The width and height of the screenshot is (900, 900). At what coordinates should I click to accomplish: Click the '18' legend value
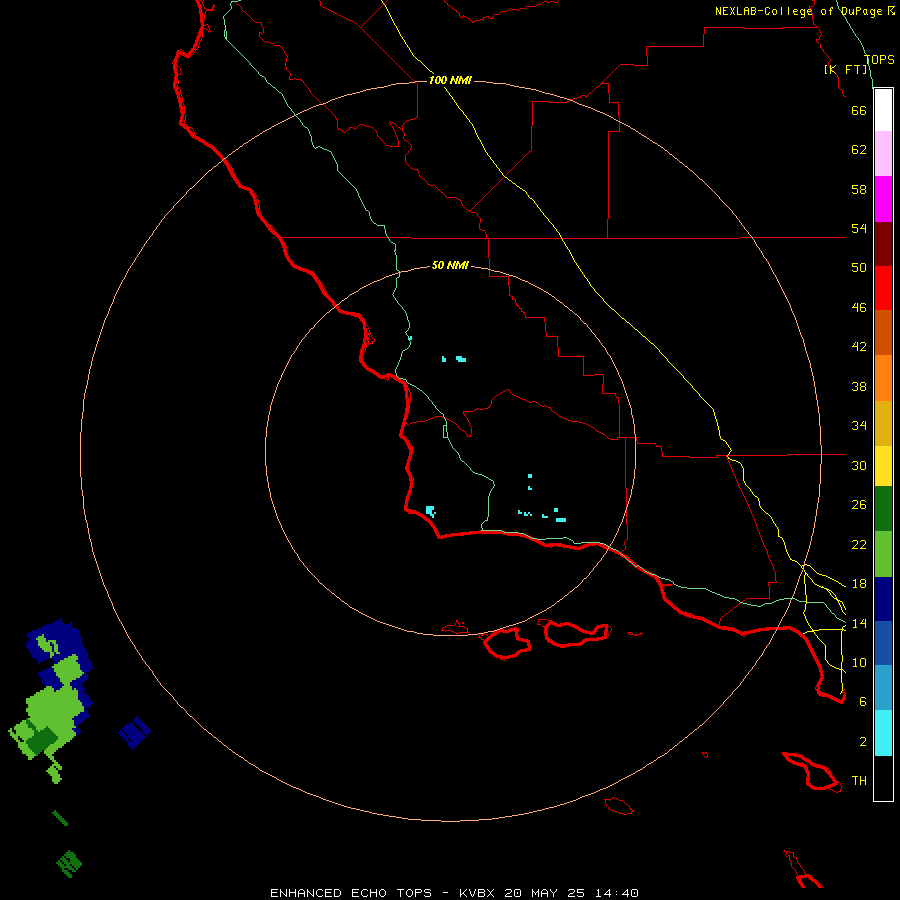pos(859,584)
